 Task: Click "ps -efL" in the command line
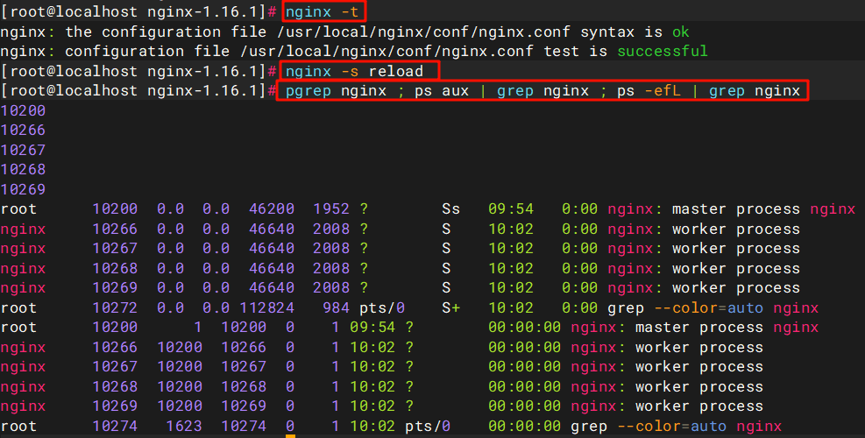(649, 90)
